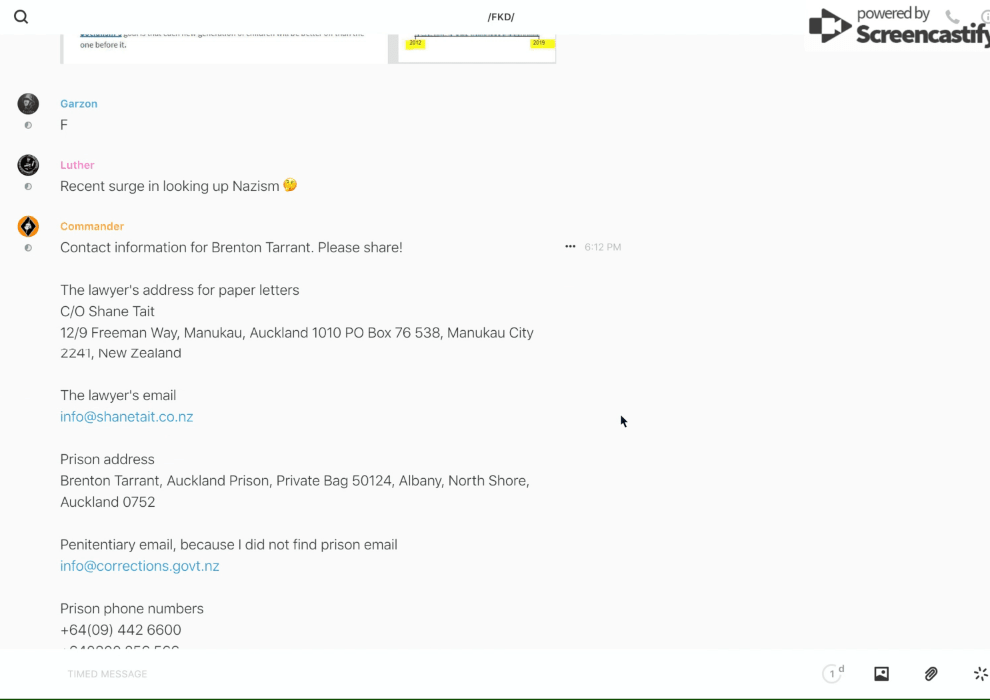Image resolution: width=990 pixels, height=700 pixels.
Task: Click the Luther sender name
Action: [77, 165]
